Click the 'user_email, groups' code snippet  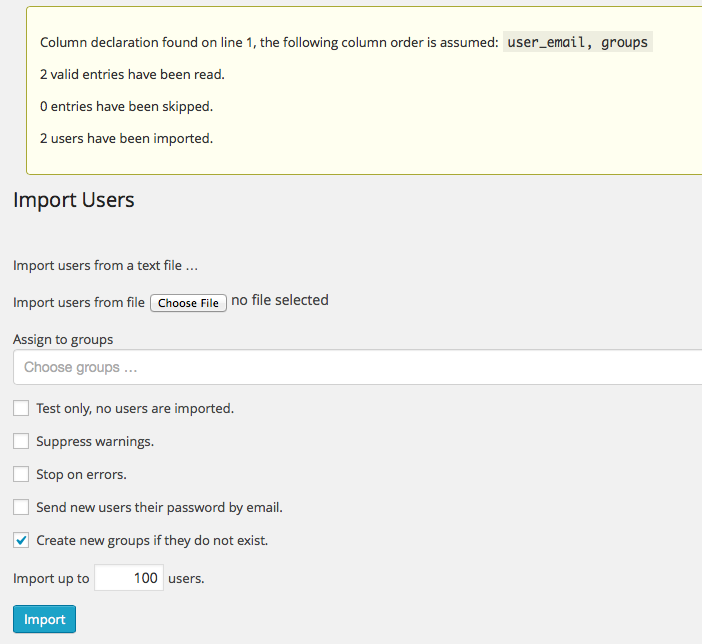[578, 42]
